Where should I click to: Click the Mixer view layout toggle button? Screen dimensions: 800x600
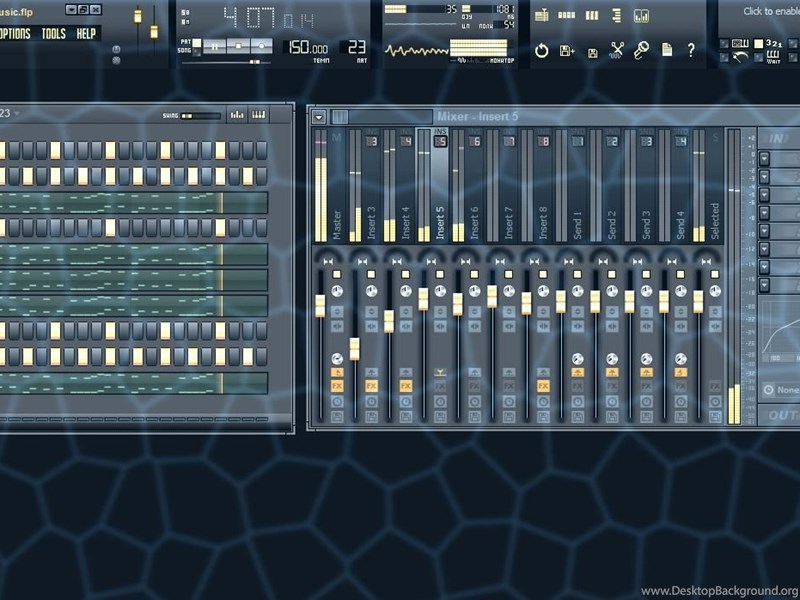340,117
